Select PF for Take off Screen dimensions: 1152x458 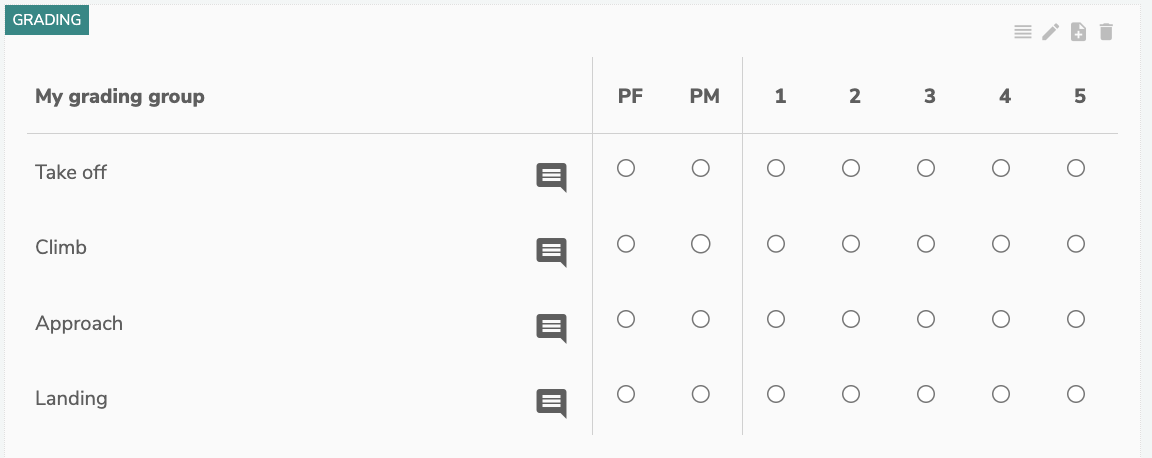626,168
